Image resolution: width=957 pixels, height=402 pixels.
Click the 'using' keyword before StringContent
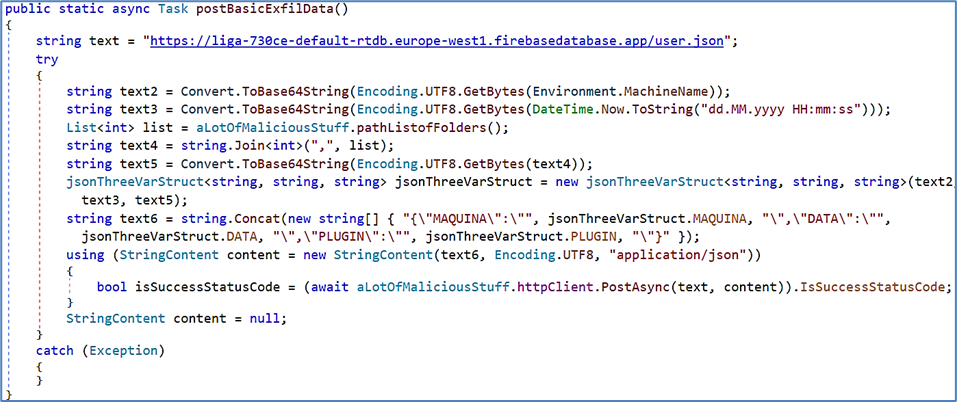(85, 254)
